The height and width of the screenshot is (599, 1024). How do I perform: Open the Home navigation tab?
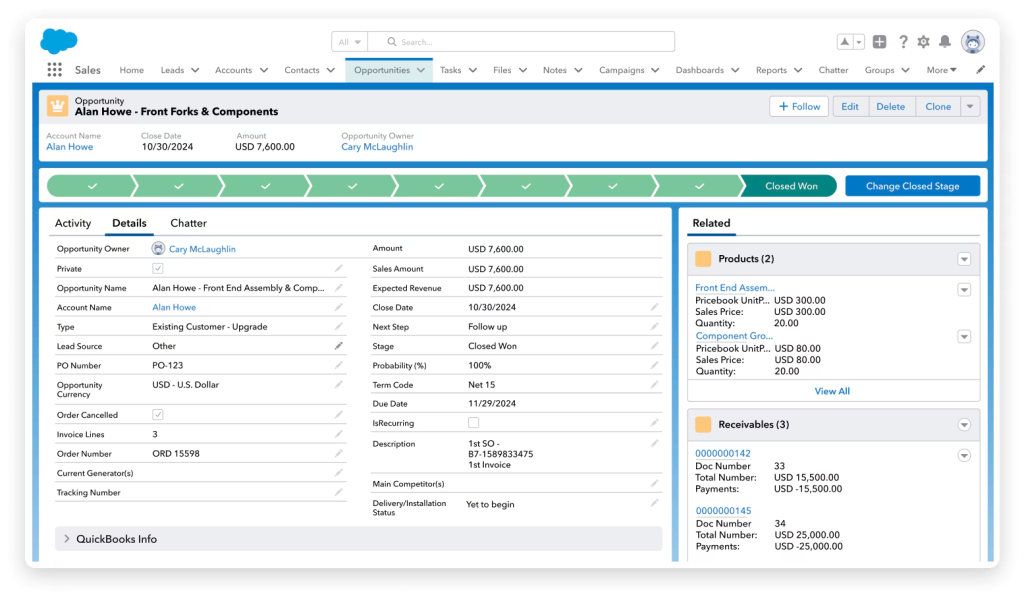(131, 70)
